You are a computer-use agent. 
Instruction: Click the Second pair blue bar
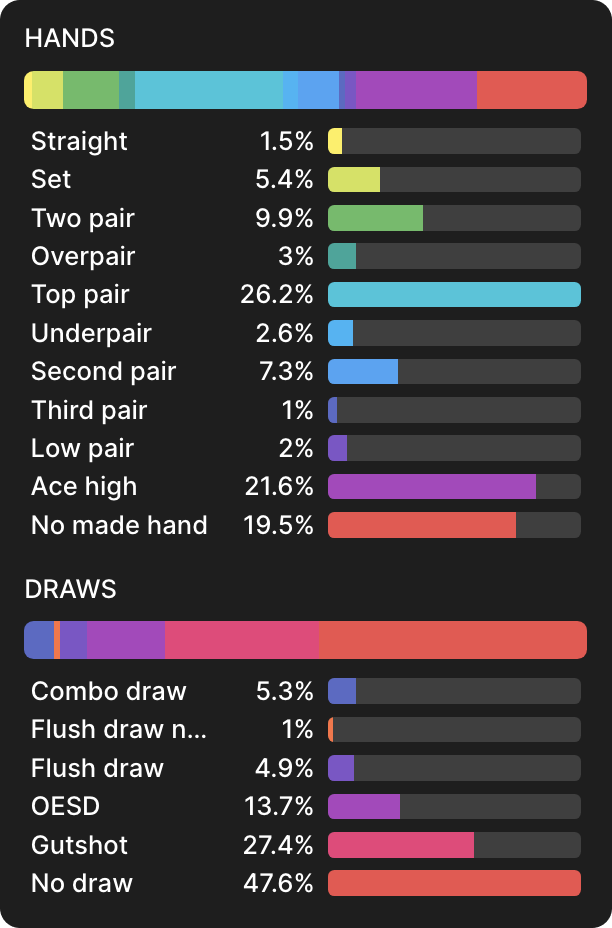(x=363, y=372)
